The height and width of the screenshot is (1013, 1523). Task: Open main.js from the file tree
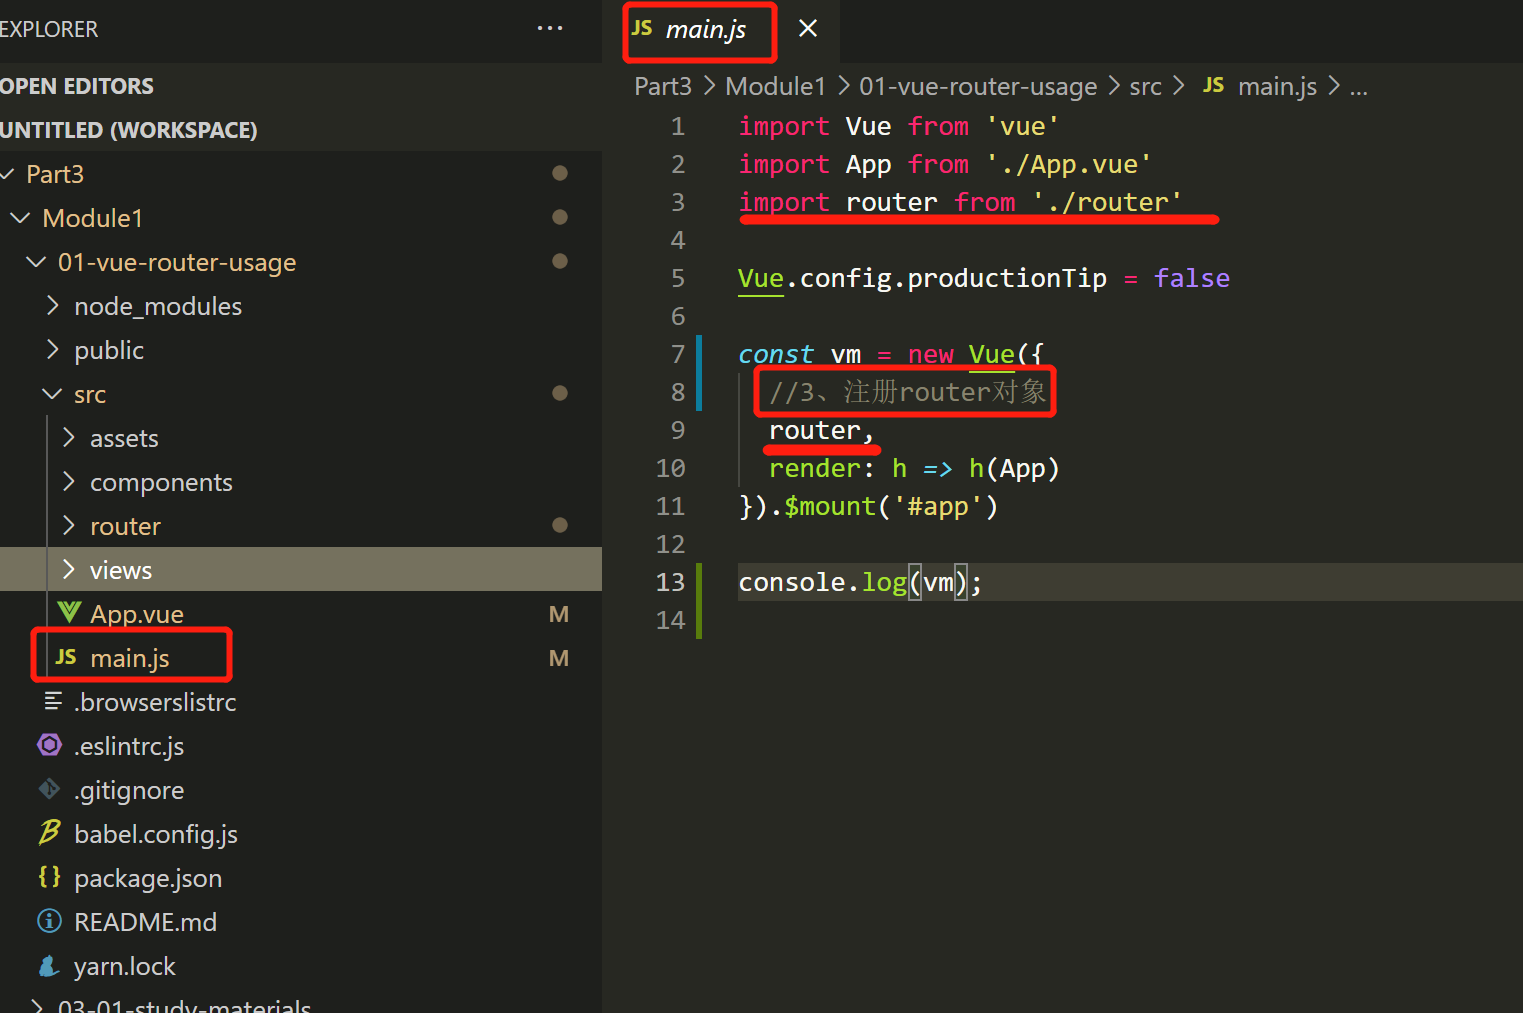(130, 658)
